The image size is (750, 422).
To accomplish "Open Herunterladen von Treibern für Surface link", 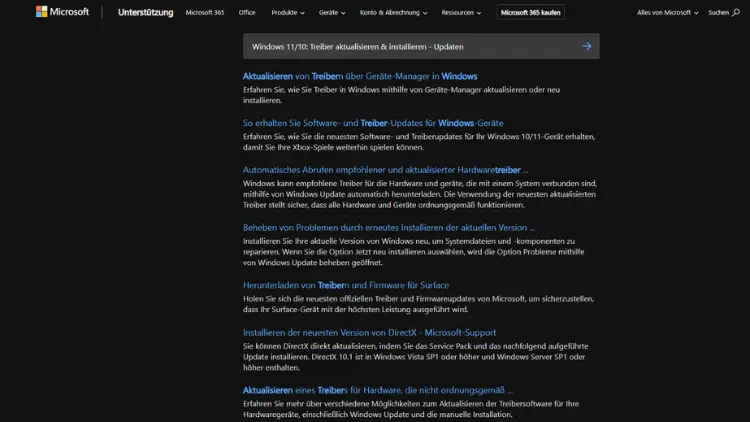I will pyautogui.click(x=346, y=285).
